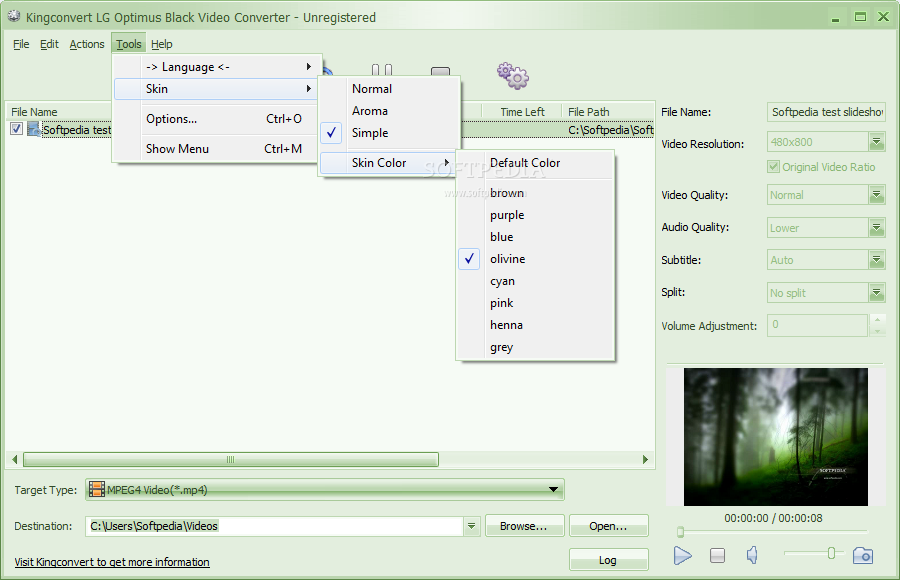Visit Kingconvert to get more information link

(112, 562)
